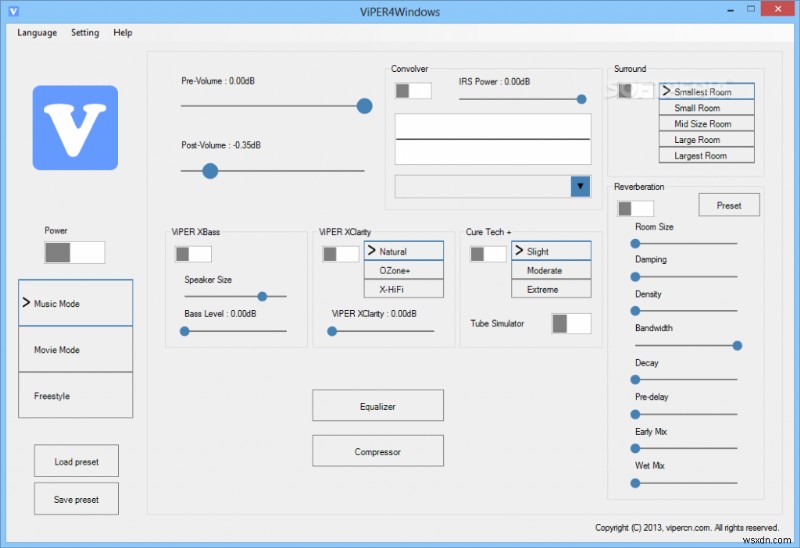The height and width of the screenshot is (548, 800).
Task: Open the Compressor
Action: [x=378, y=451]
